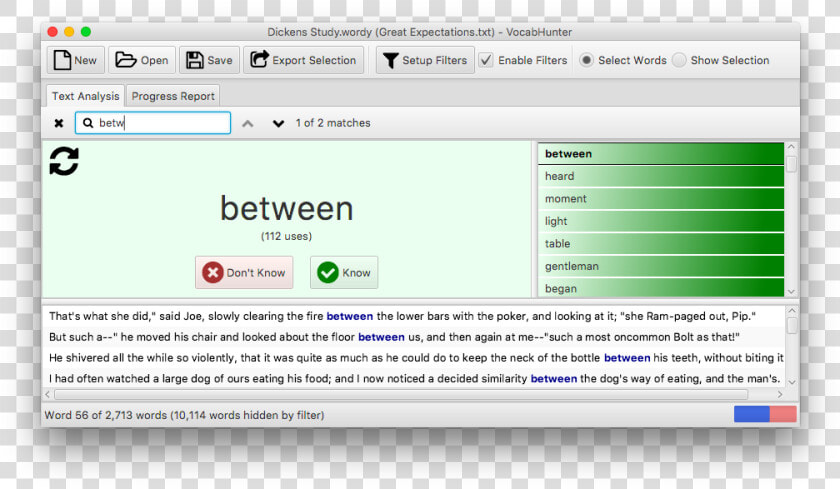Select the Select Words radio button
840x489 pixels.
[x=586, y=60]
